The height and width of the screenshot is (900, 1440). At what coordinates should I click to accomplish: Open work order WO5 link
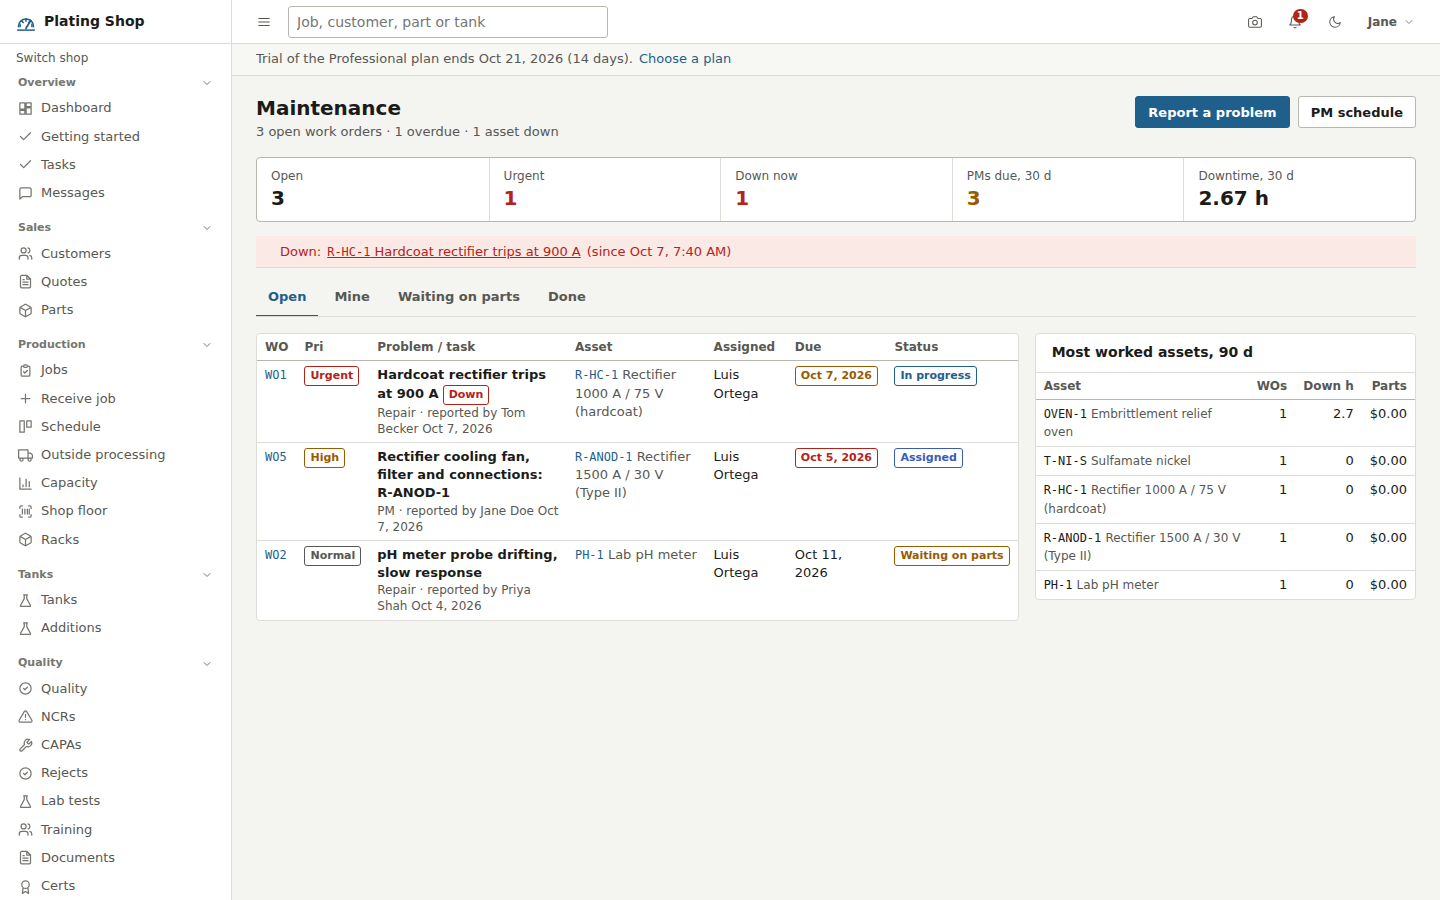point(276,457)
